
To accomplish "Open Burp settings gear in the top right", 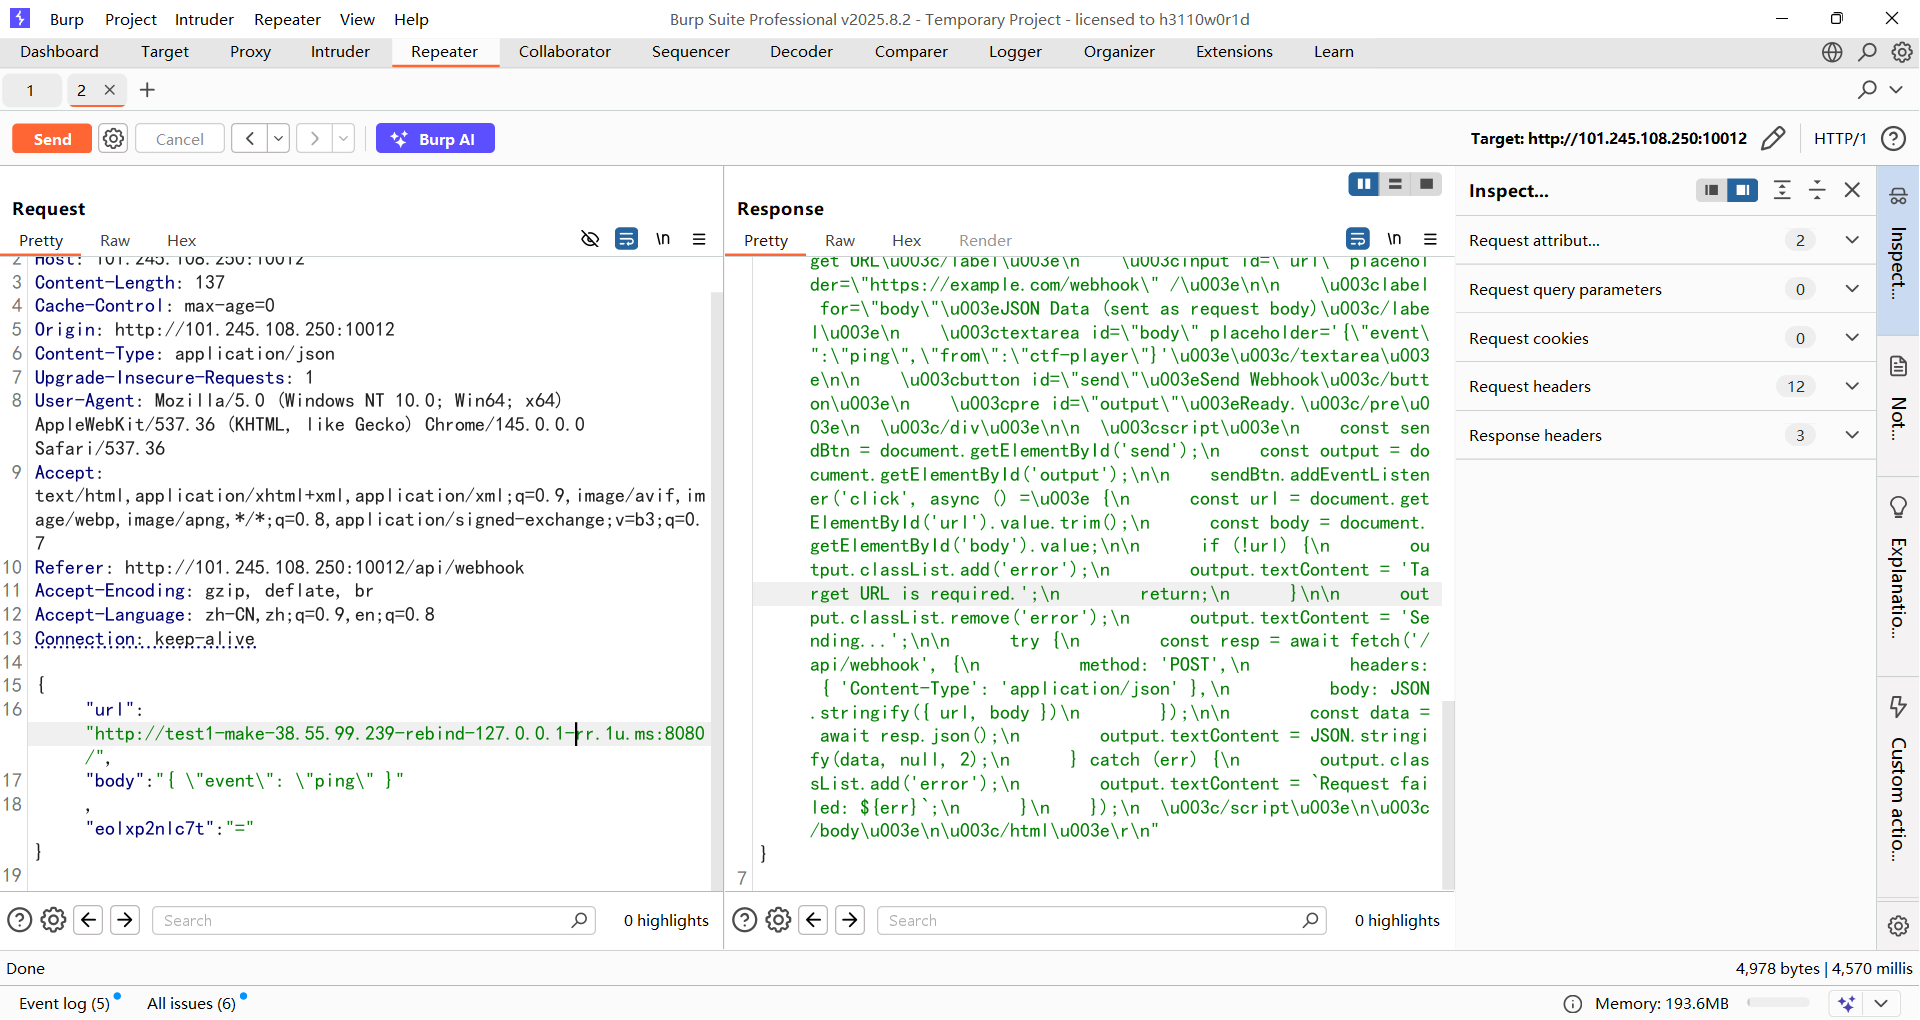I will pos(1901,52).
